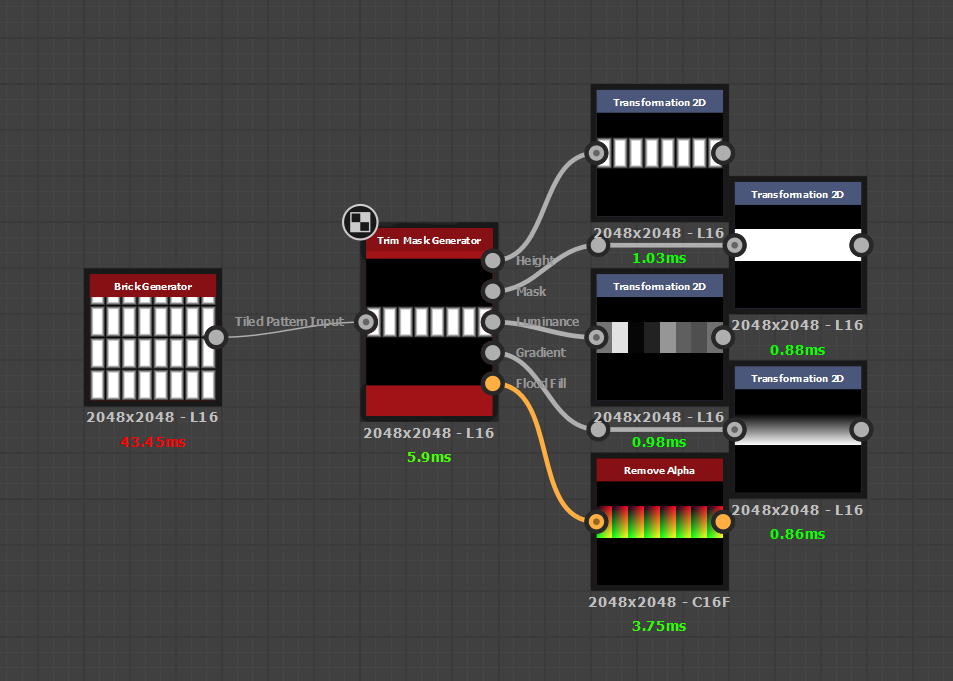Click input connector of the 0.88ms Transformation 2D
Screen dimensions: 953x681
click(735, 245)
